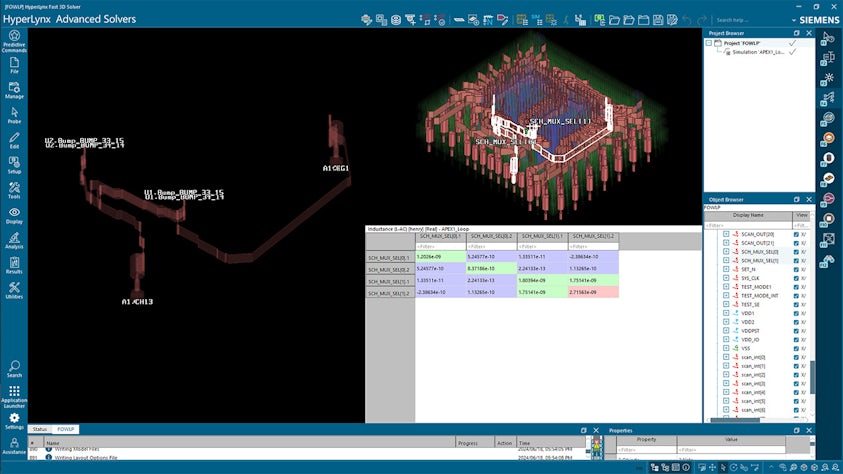
Task: Open the Manage sidebar panel
Action: pos(14,90)
